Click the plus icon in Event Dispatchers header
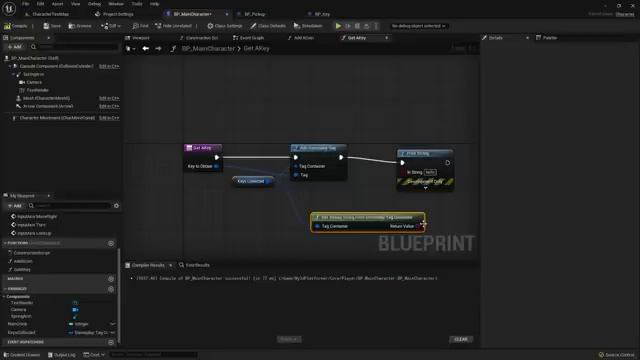This screenshot has width=640, height=360. click(x=111, y=342)
